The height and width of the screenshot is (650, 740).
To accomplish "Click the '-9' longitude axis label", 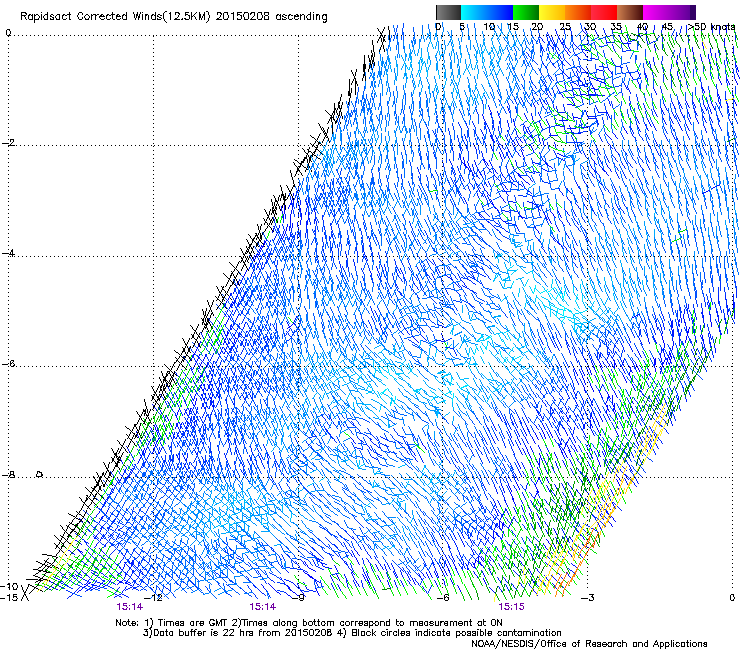I will coord(299,598).
